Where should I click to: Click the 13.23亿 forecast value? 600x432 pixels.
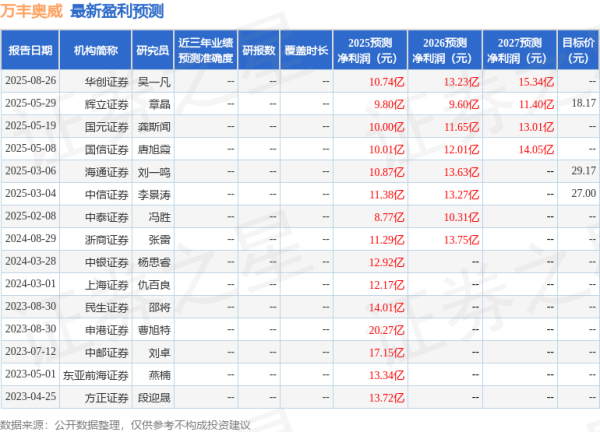[x=461, y=82]
